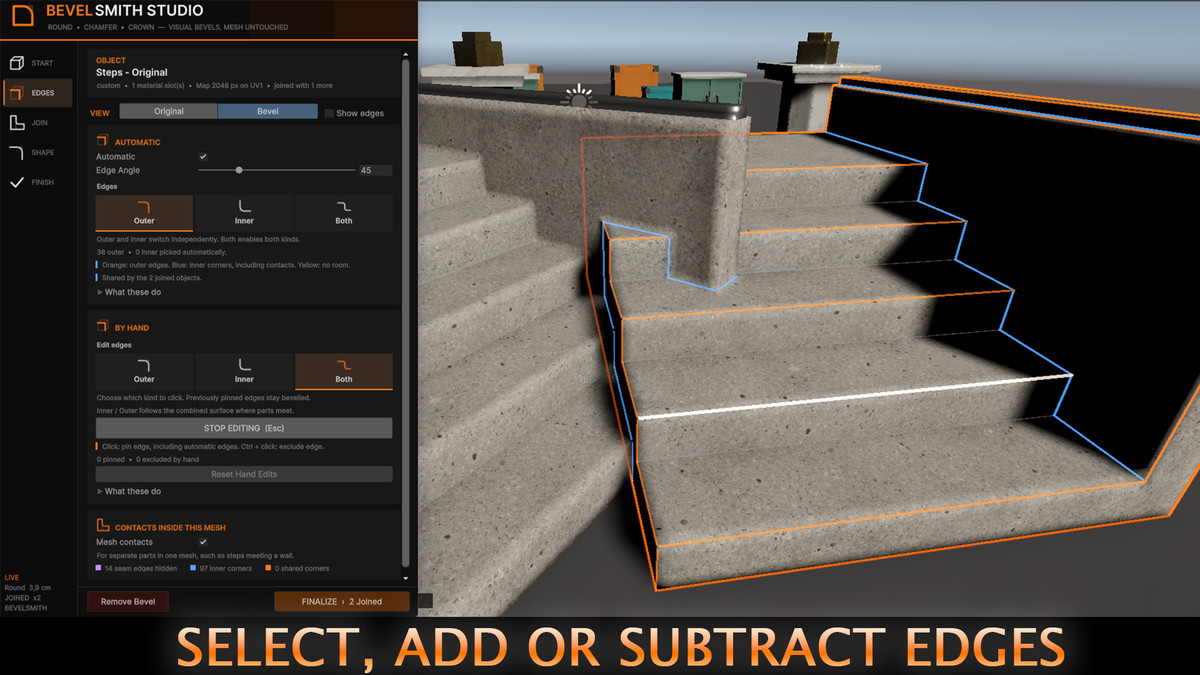Click the '38 outer' count text

(111, 252)
